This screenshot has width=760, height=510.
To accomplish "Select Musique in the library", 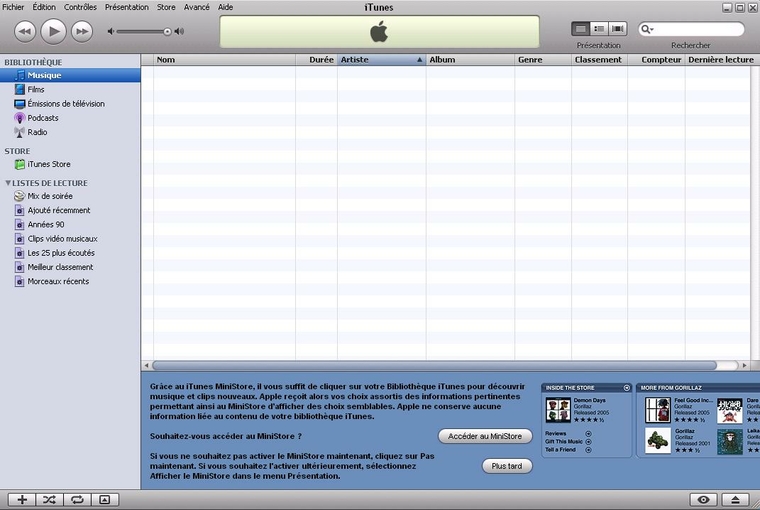I will pyautogui.click(x=70, y=75).
